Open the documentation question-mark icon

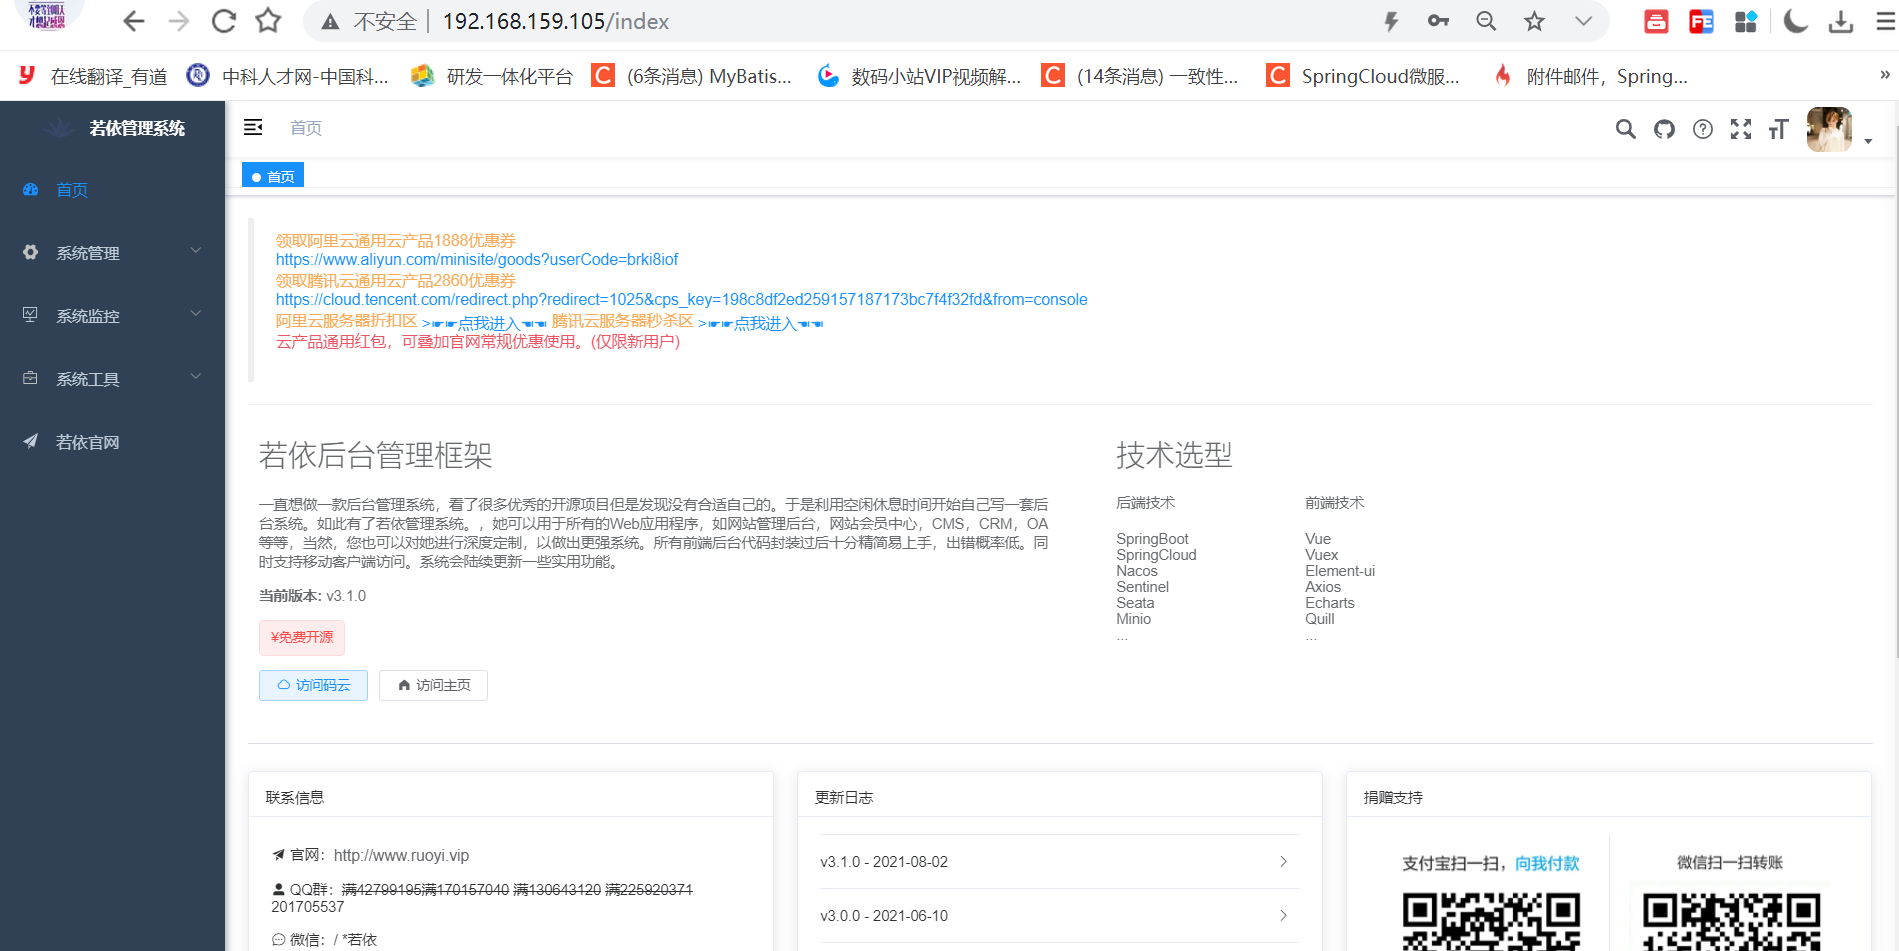(x=1702, y=129)
